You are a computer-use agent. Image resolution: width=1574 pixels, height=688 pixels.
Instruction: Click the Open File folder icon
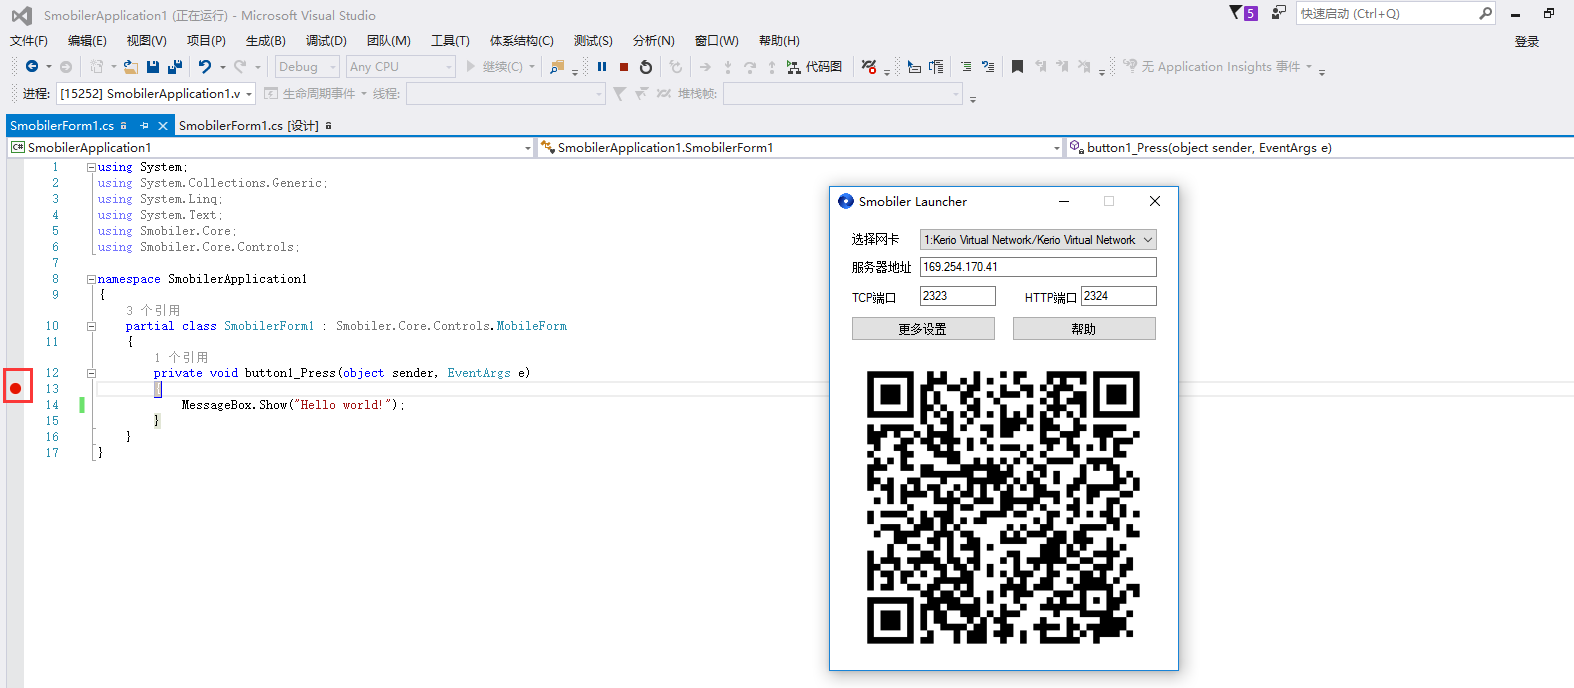pyautogui.click(x=131, y=67)
